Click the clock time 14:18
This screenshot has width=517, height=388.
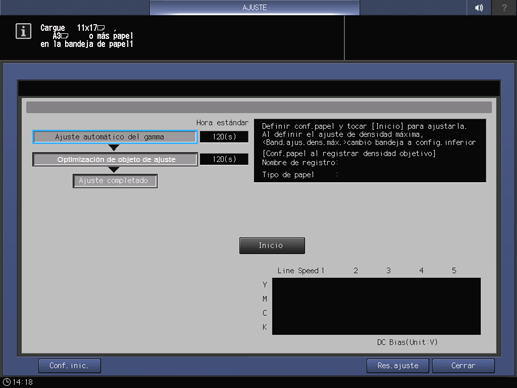tap(23, 382)
